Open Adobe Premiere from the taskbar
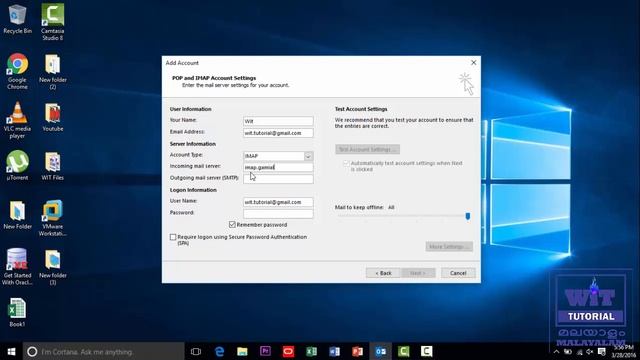This screenshot has width=640, height=360. click(265, 351)
